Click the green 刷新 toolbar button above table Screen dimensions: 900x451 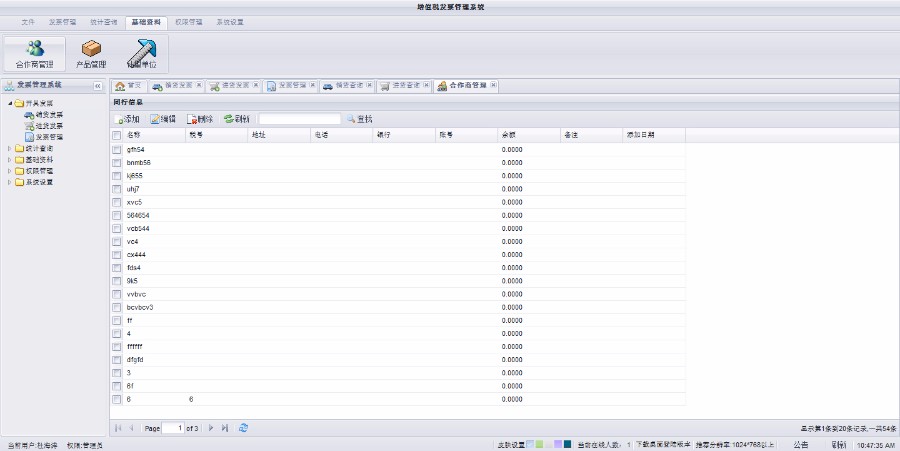236,119
